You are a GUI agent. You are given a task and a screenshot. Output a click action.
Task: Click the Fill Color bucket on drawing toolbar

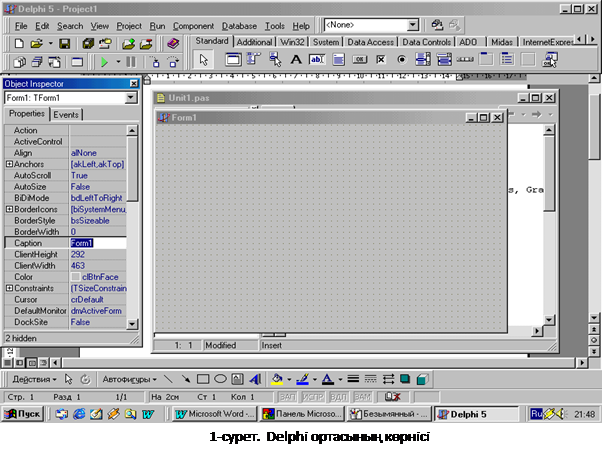[277, 379]
